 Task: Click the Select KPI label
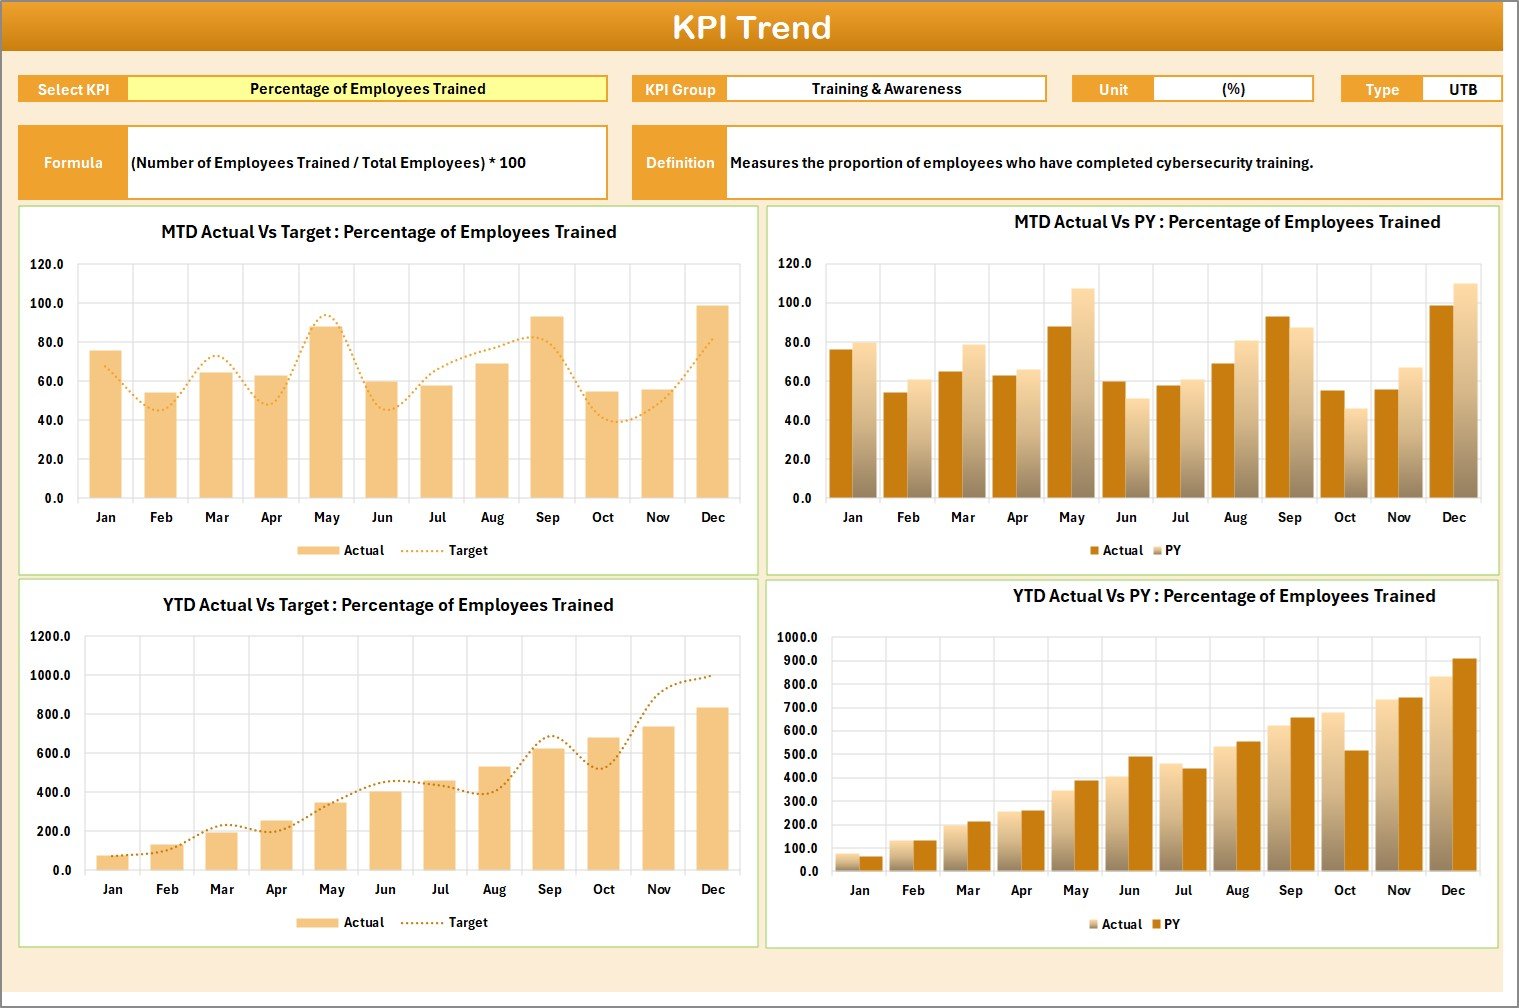pyautogui.click(x=73, y=89)
